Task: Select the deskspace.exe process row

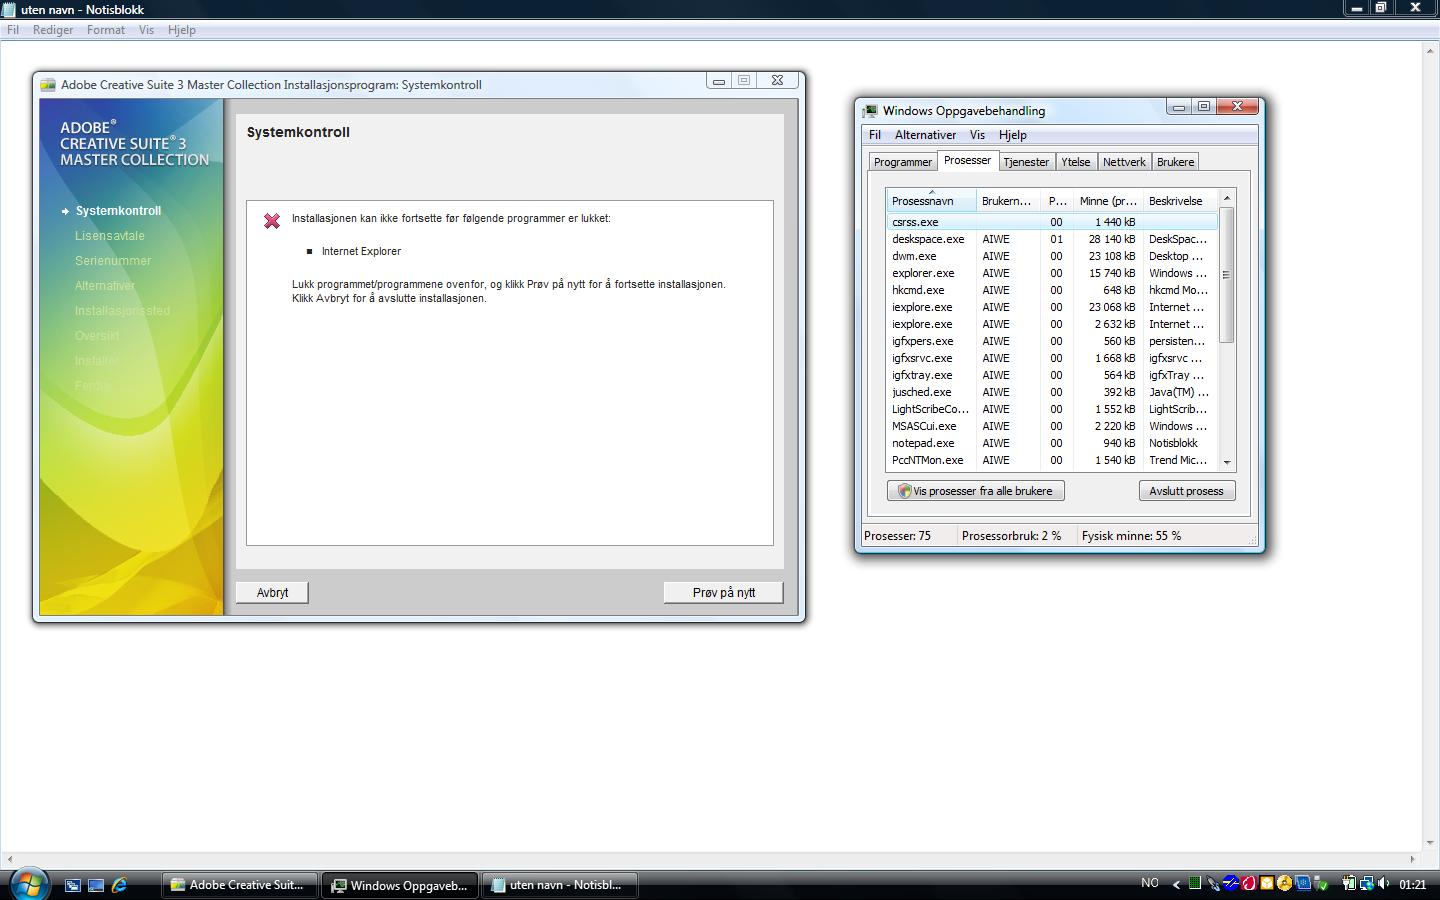Action: click(1052, 239)
